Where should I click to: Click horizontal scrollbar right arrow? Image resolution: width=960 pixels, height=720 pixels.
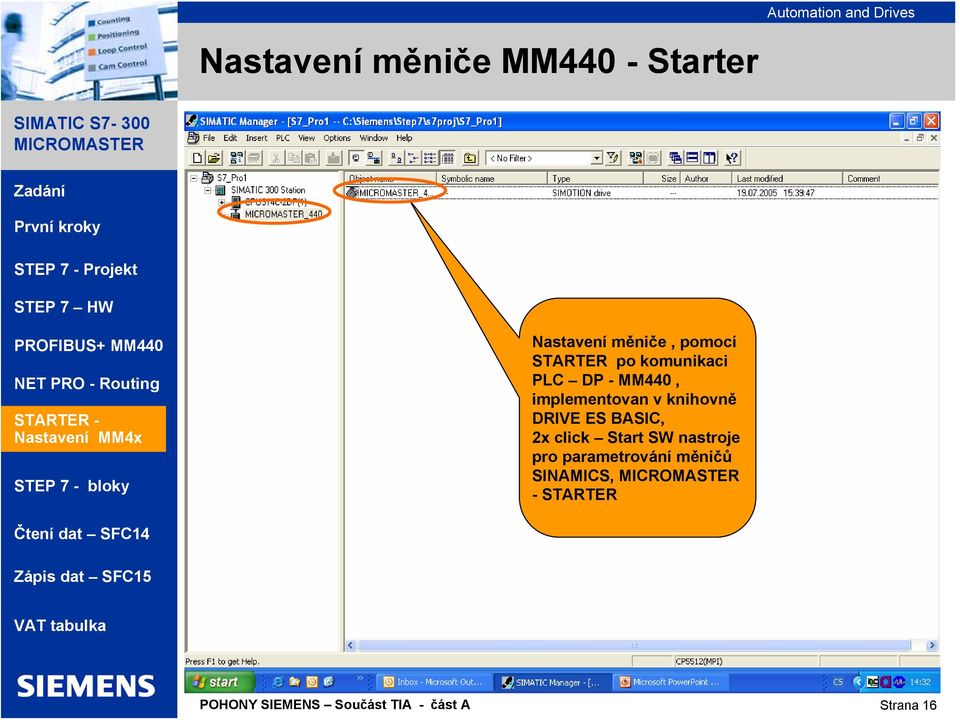click(x=932, y=645)
